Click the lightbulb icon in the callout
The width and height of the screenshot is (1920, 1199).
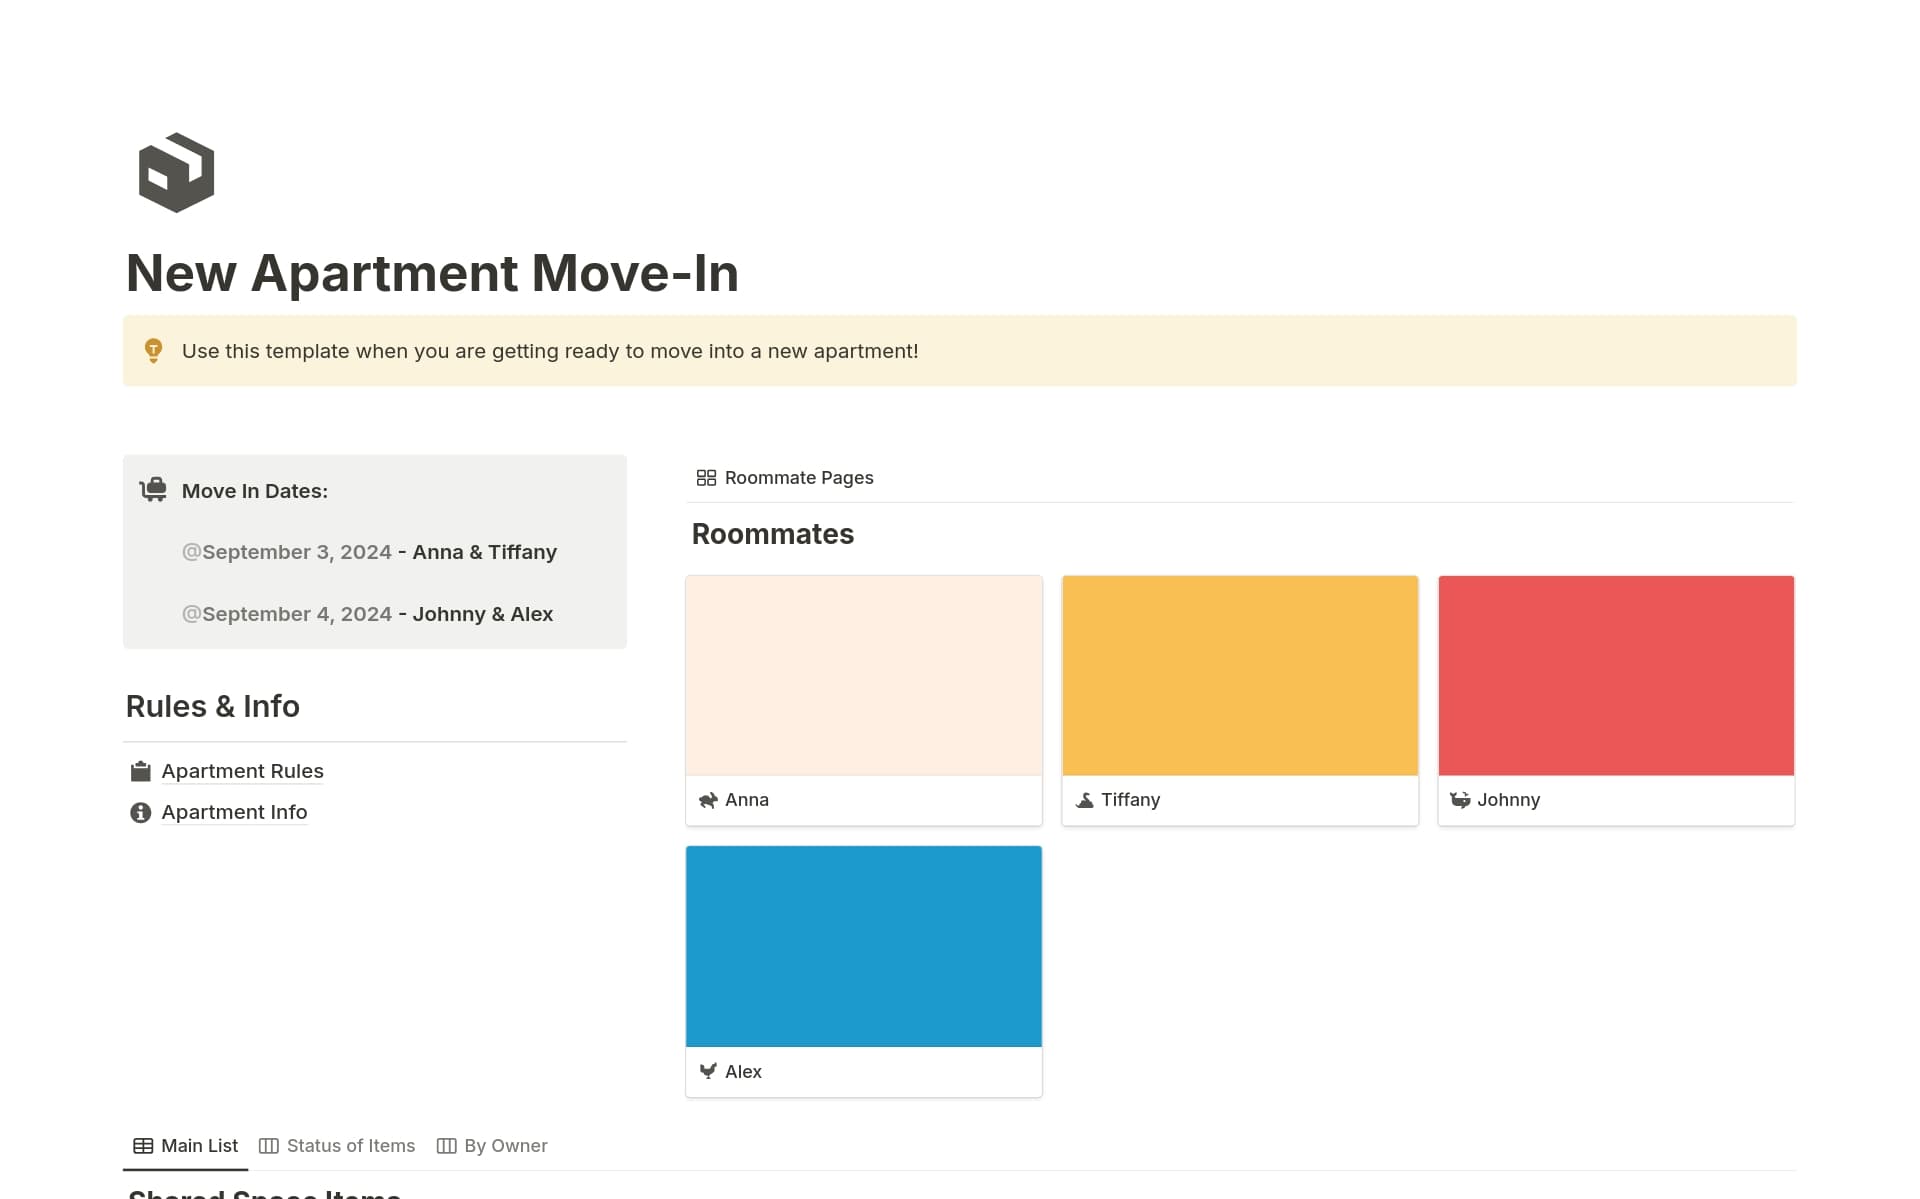(153, 350)
